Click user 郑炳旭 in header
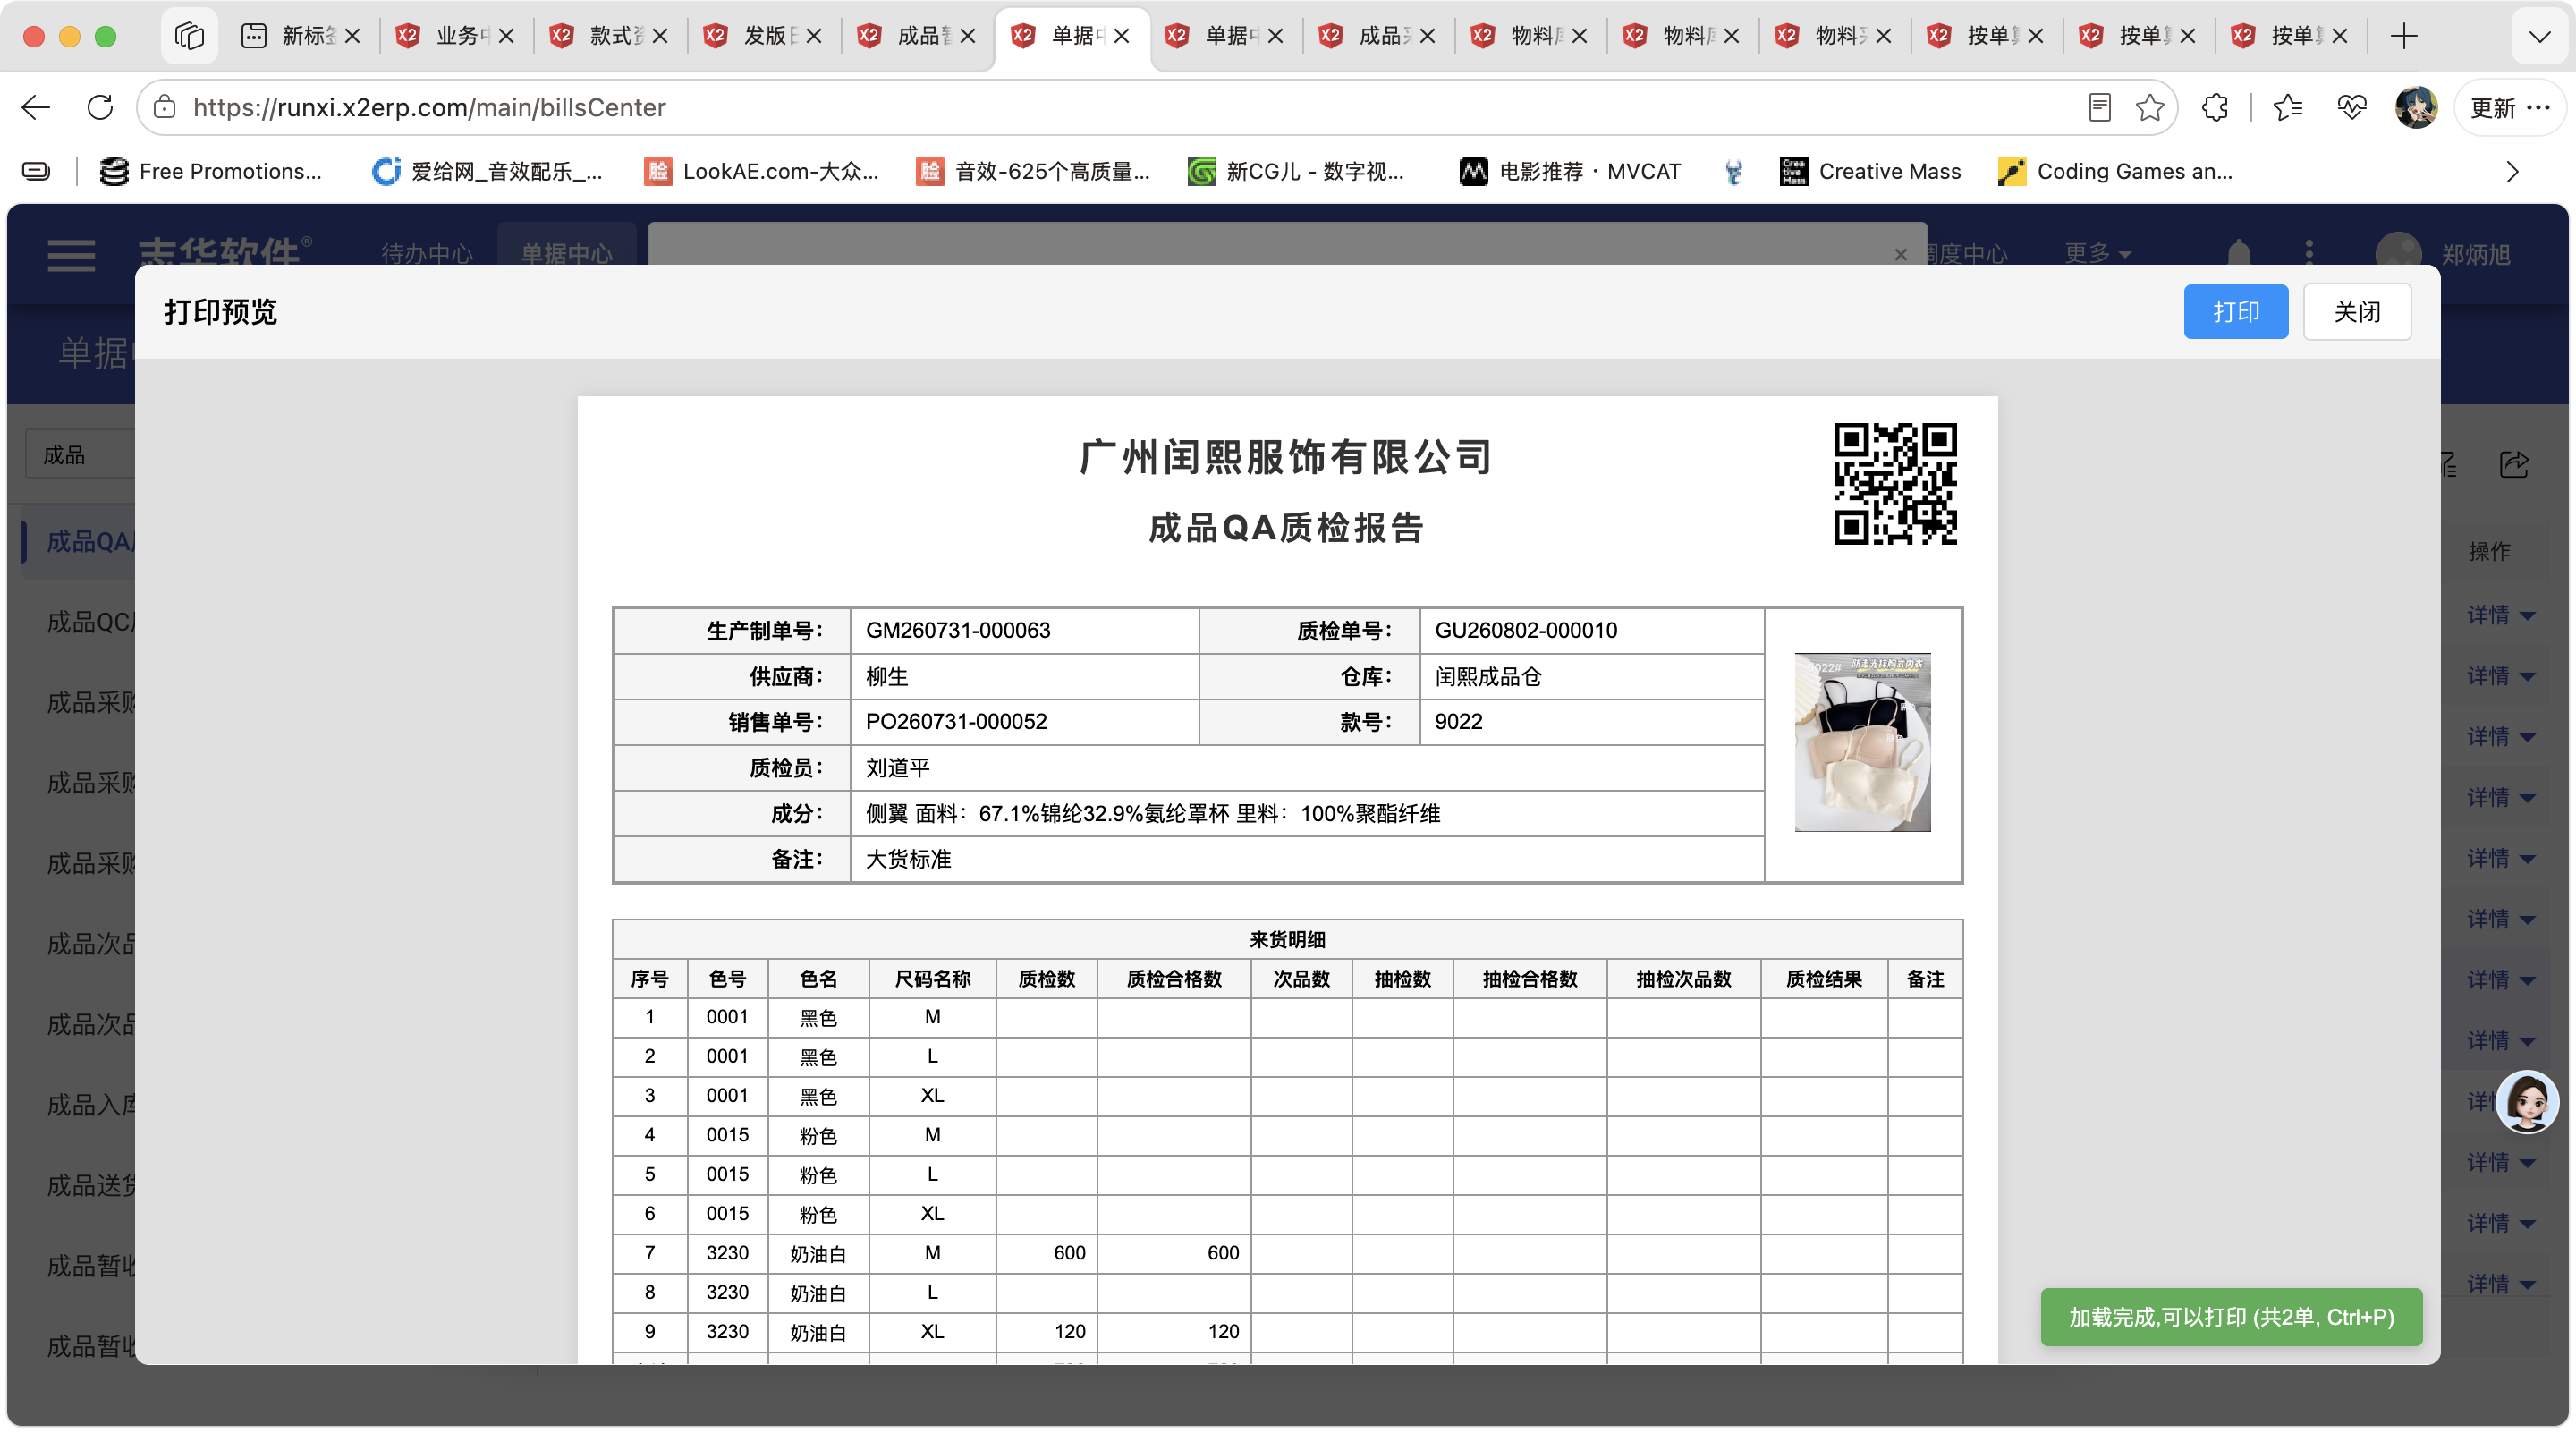 tap(2444, 254)
